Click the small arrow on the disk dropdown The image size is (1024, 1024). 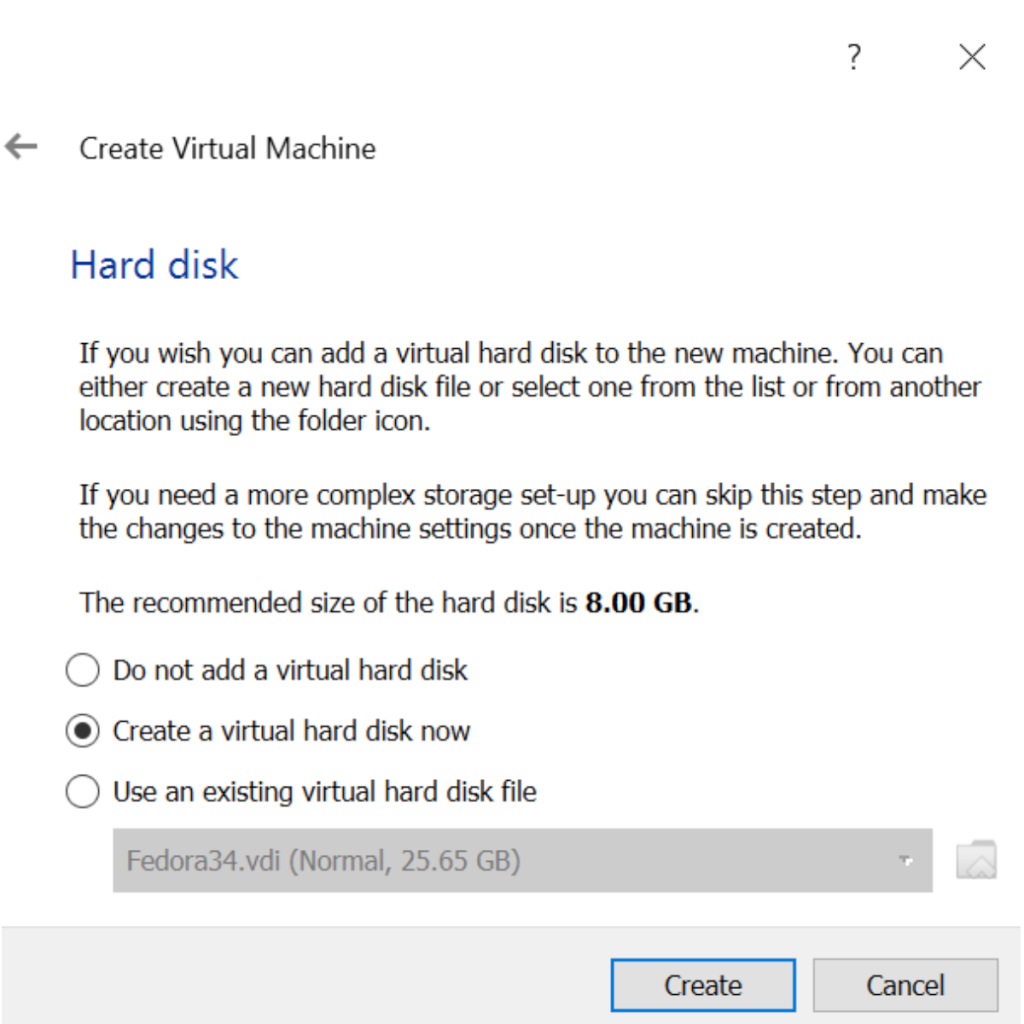(906, 860)
